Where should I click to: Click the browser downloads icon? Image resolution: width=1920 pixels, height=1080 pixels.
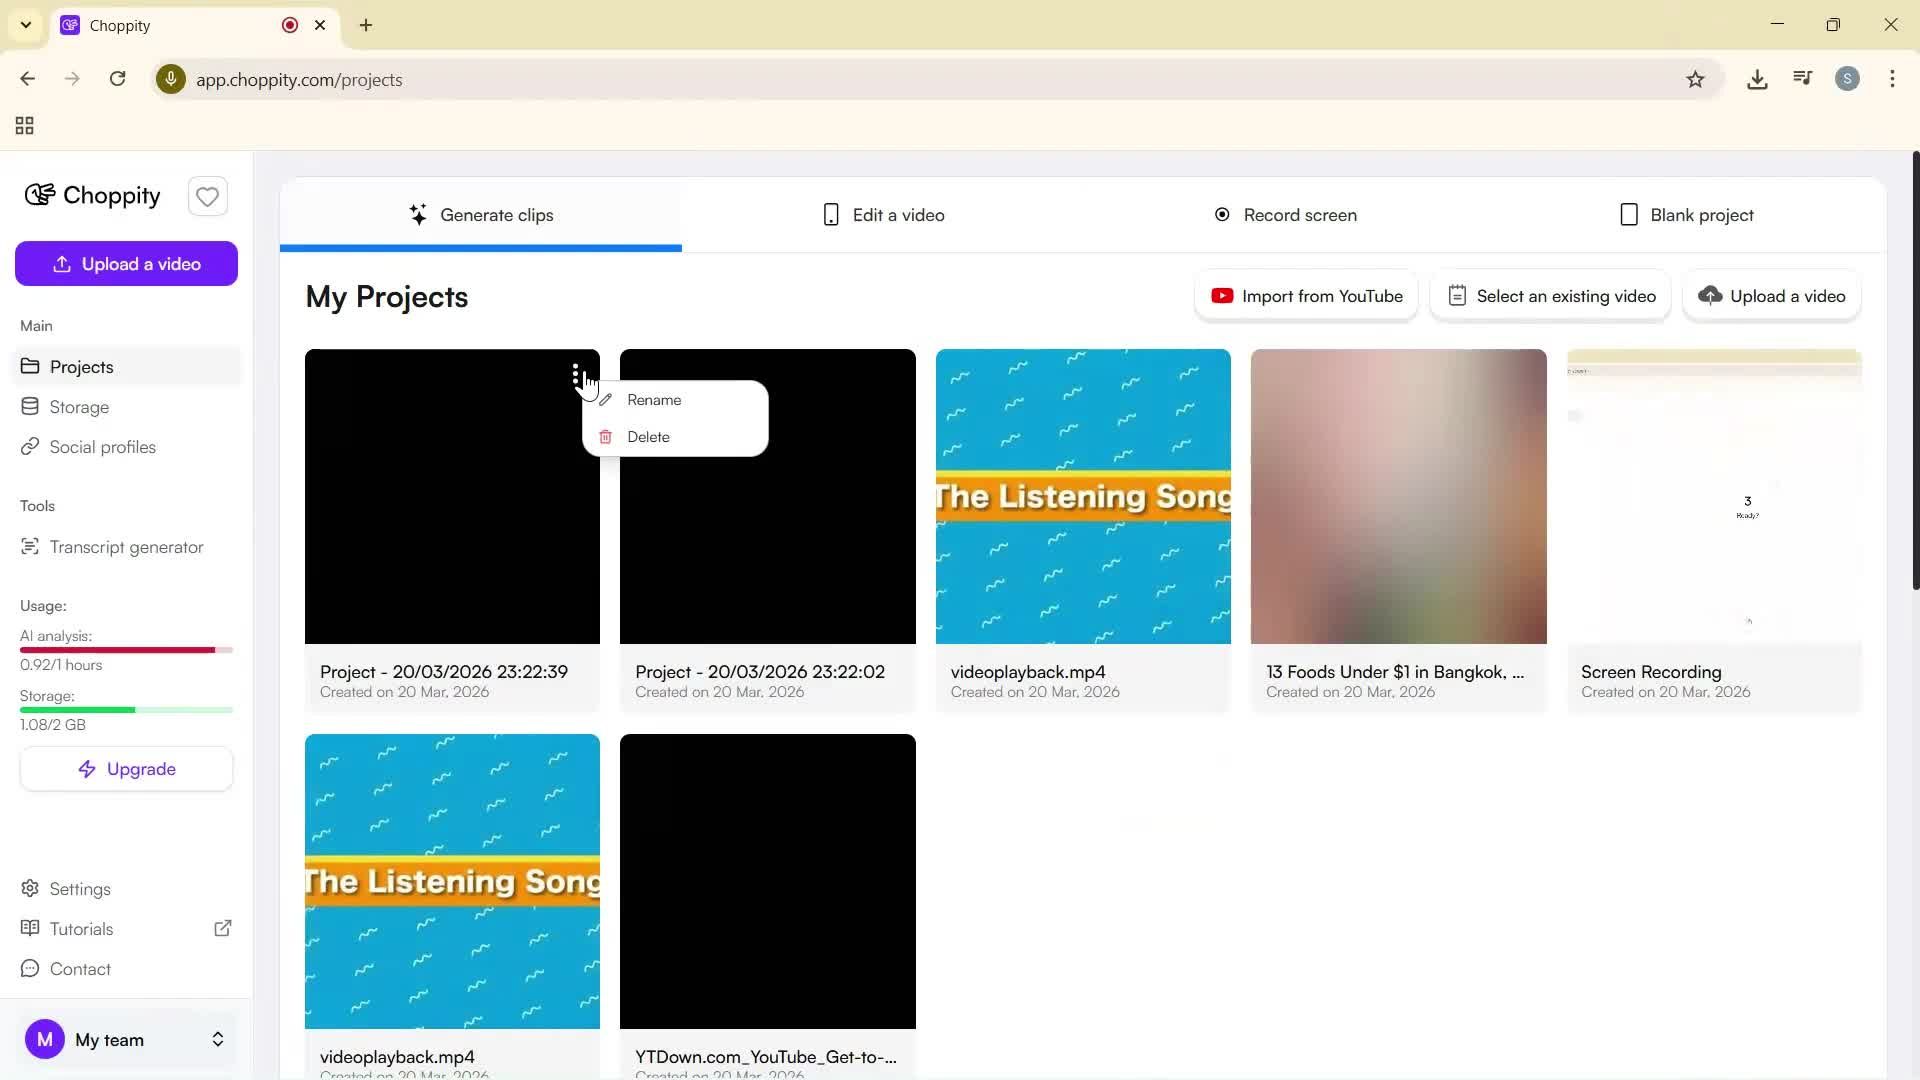(x=1757, y=79)
